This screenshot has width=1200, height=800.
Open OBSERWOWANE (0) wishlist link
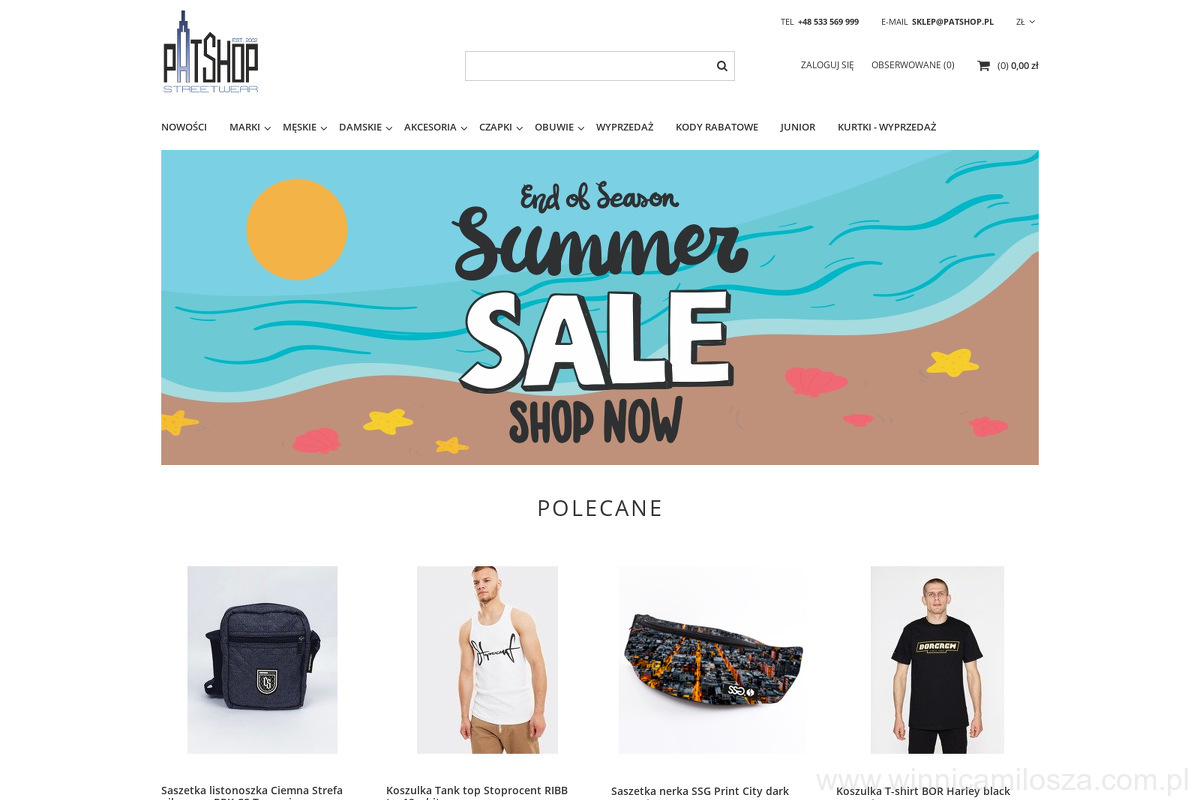(913, 65)
